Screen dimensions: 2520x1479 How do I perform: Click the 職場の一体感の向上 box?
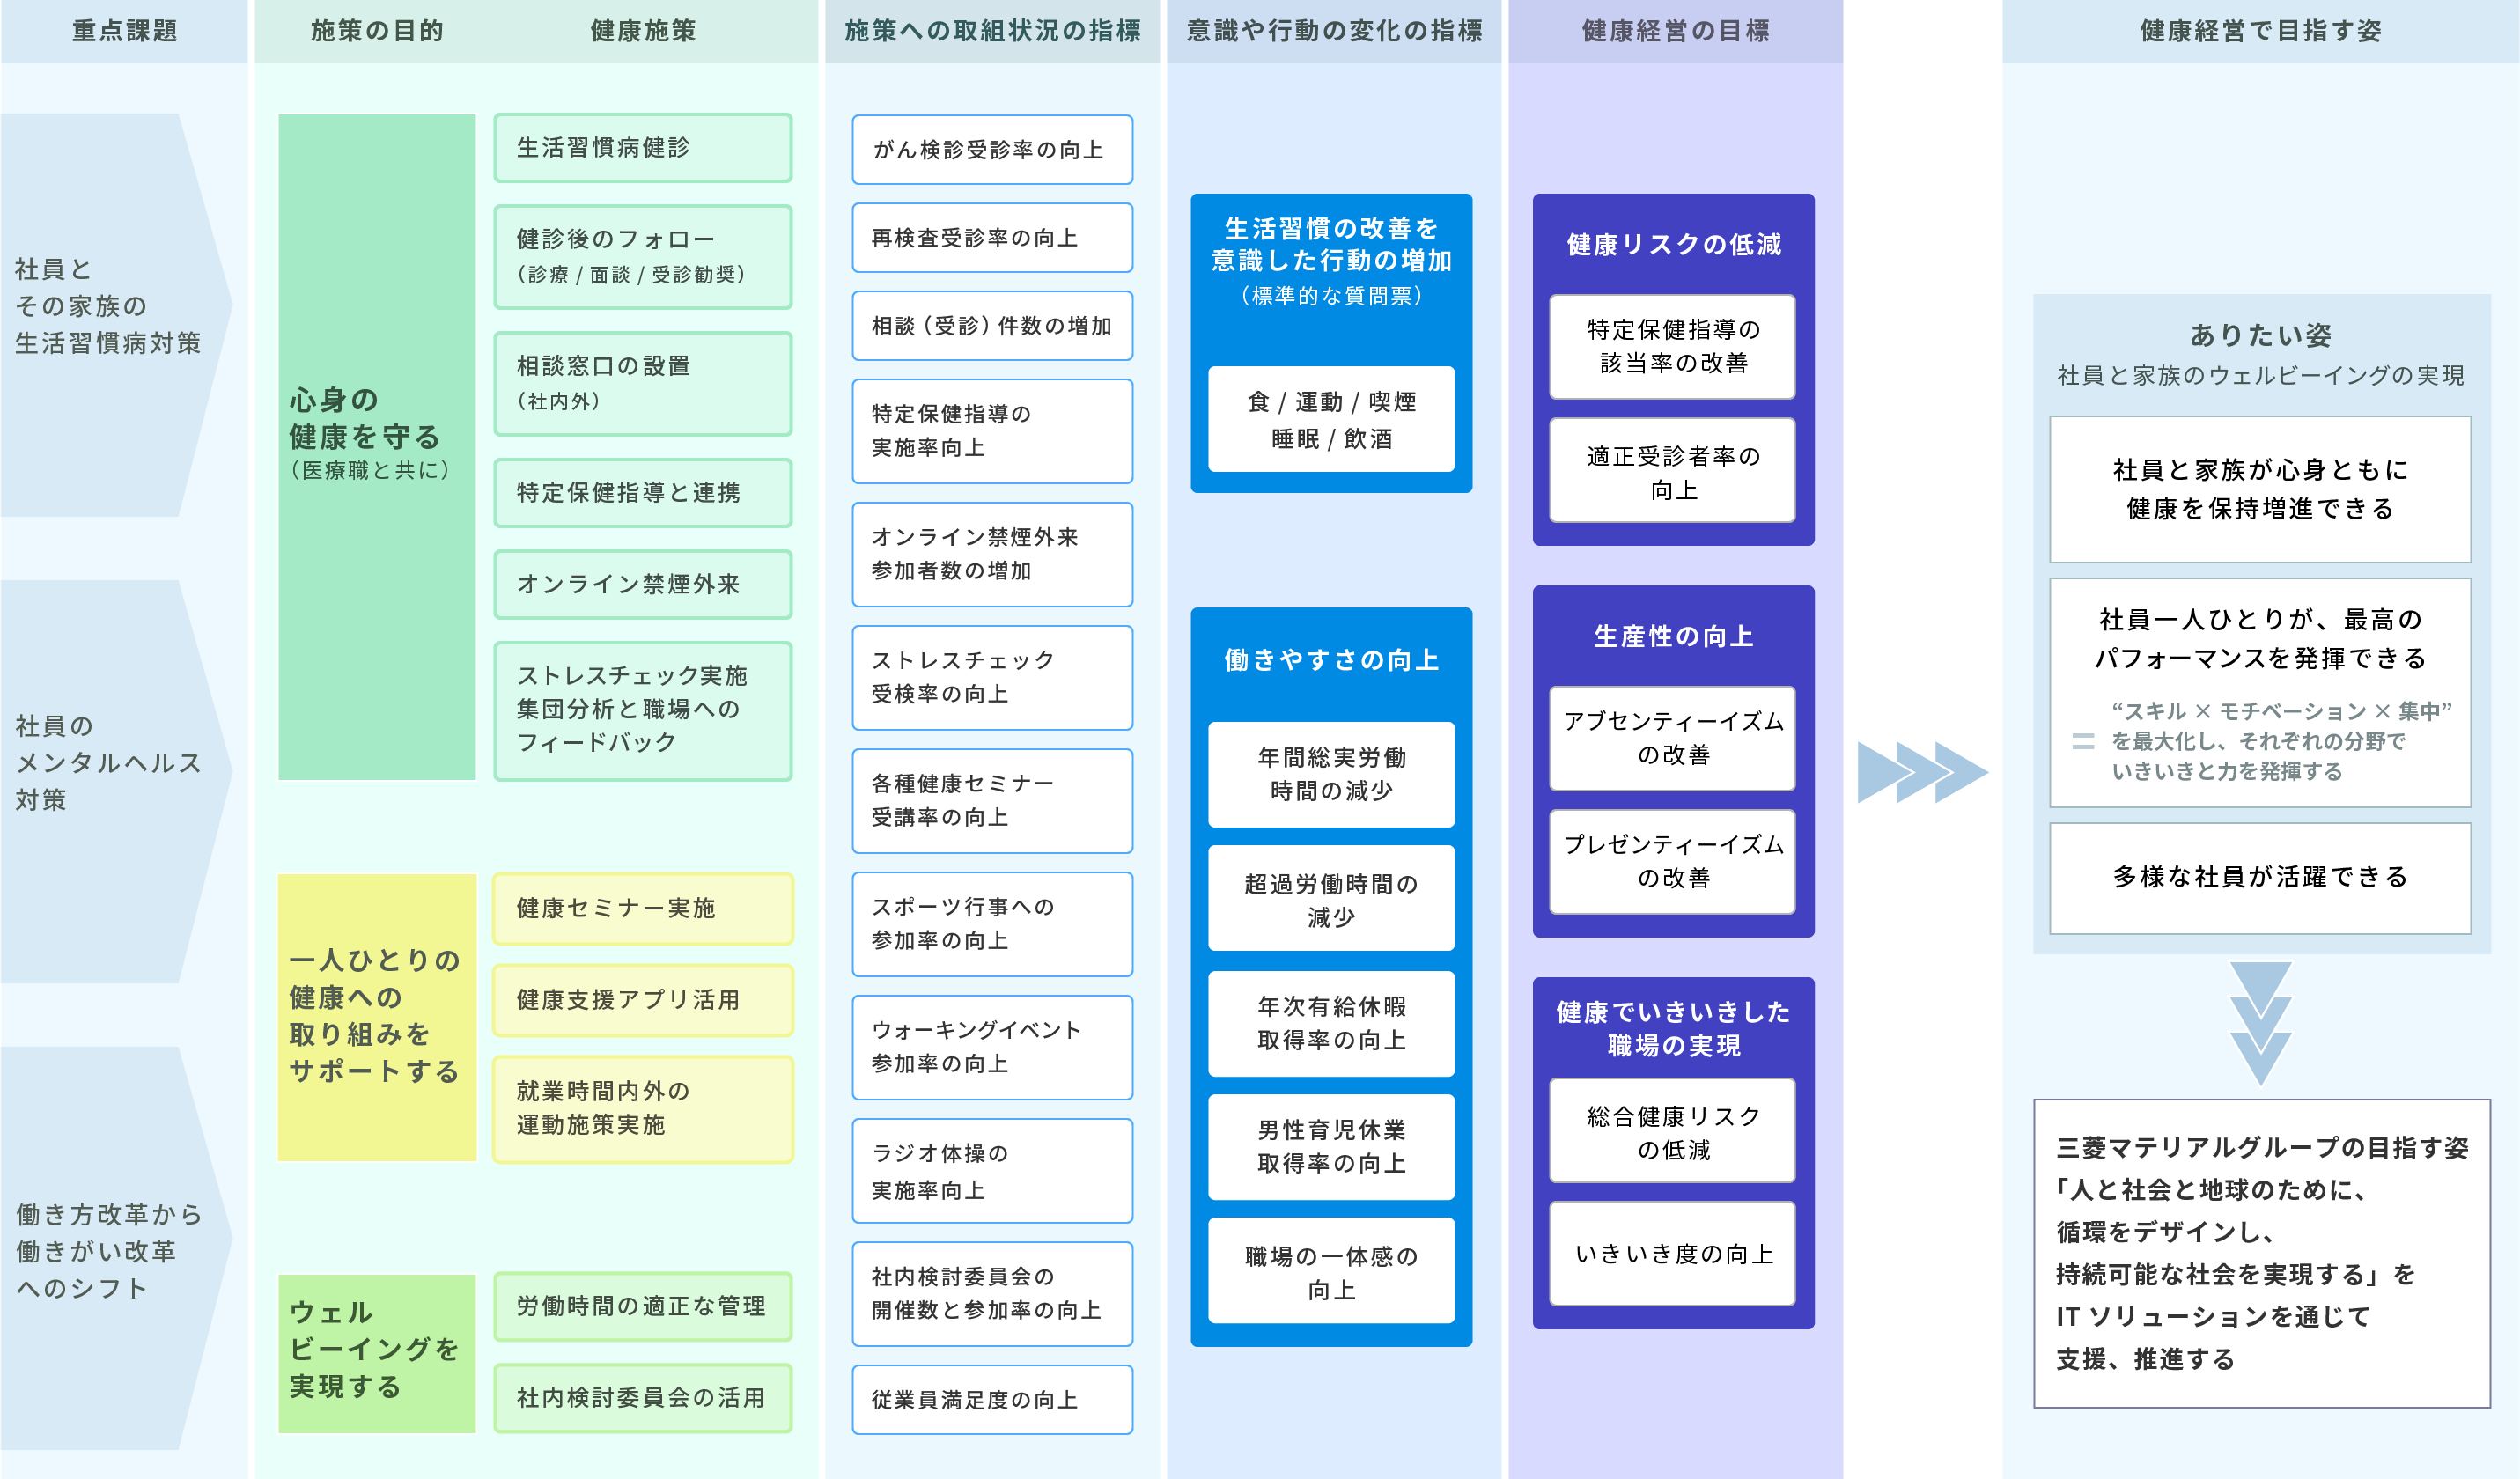point(1331,1271)
